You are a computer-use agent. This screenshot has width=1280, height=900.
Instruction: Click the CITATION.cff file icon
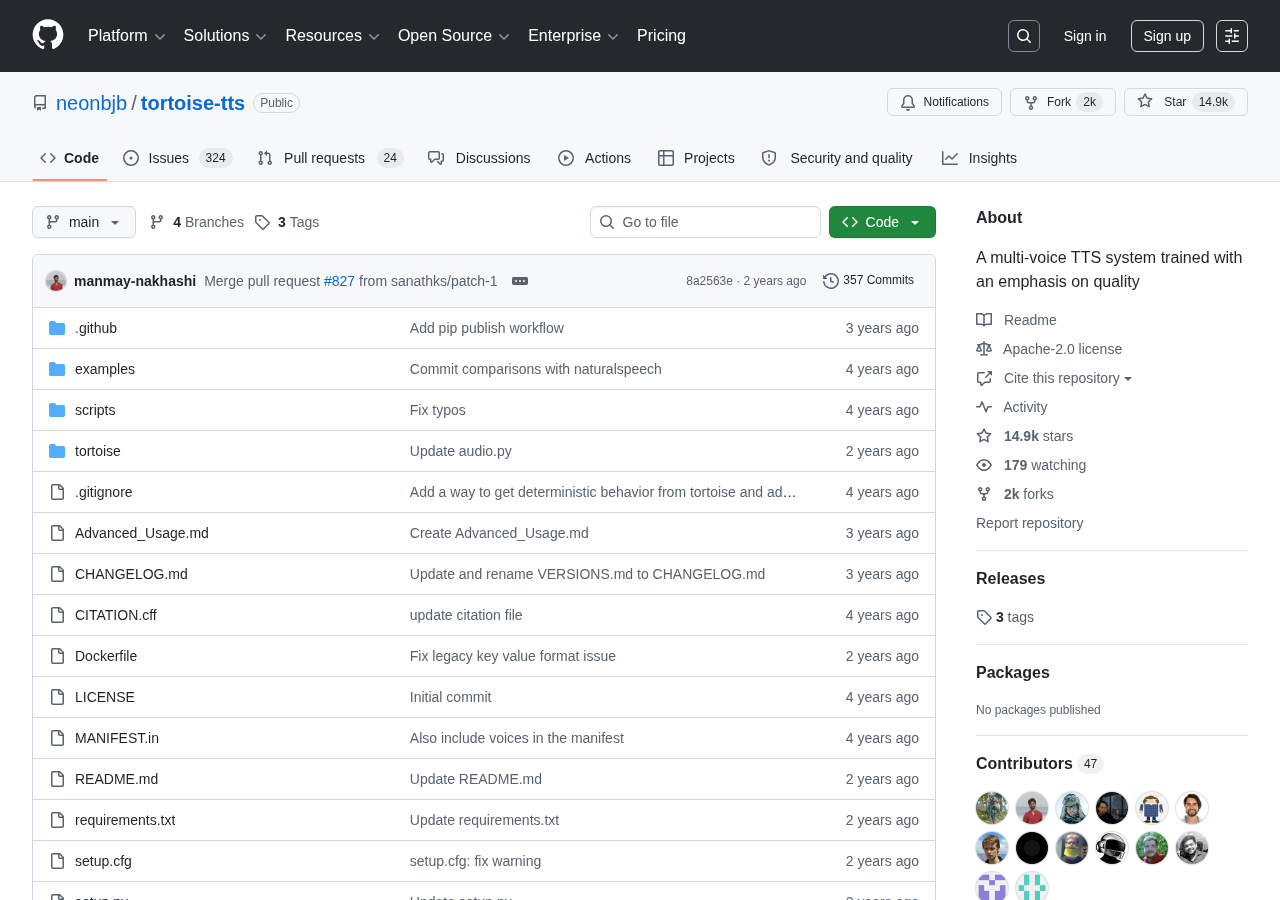click(x=57, y=615)
